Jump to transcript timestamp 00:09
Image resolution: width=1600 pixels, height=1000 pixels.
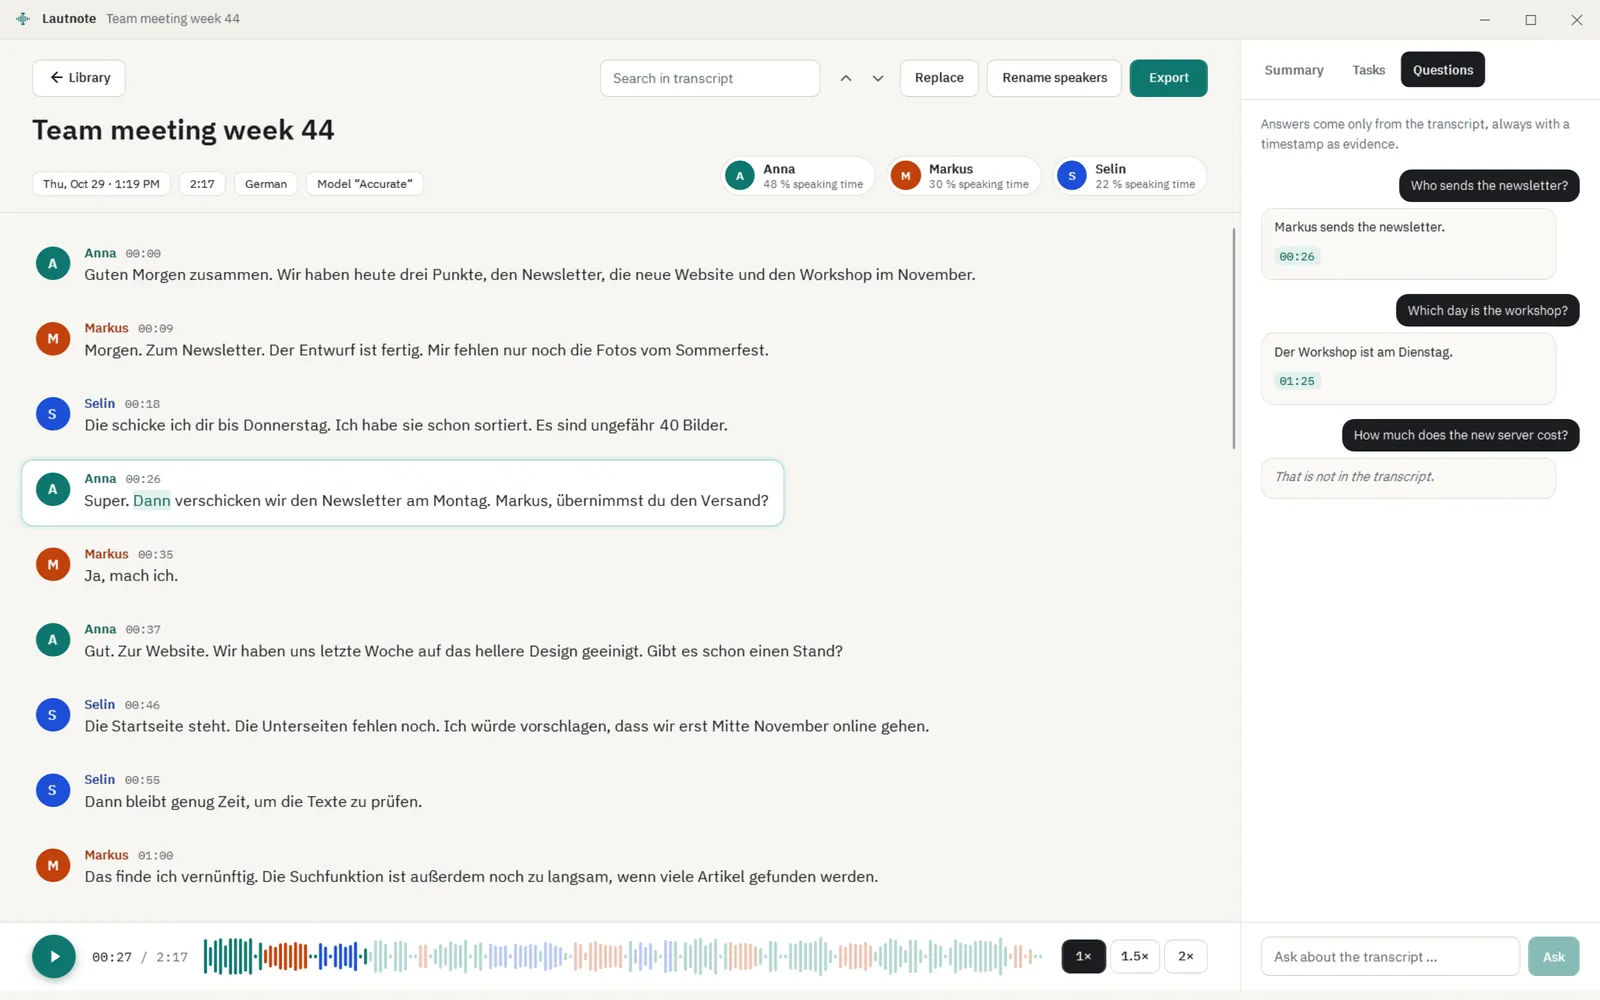(x=155, y=329)
